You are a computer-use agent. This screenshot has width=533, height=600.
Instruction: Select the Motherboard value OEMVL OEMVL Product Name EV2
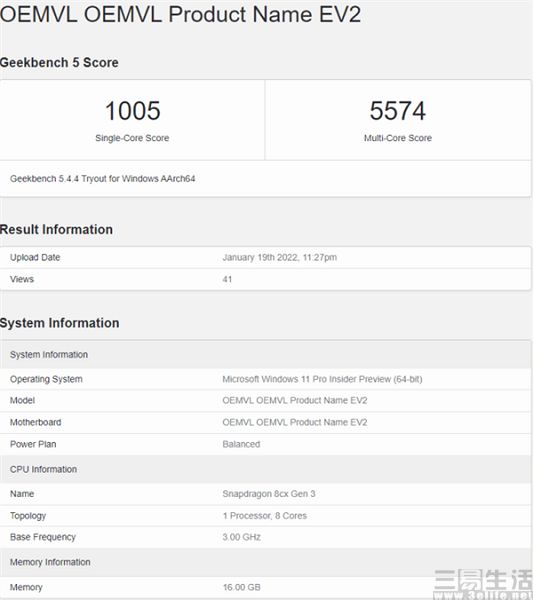click(295, 422)
